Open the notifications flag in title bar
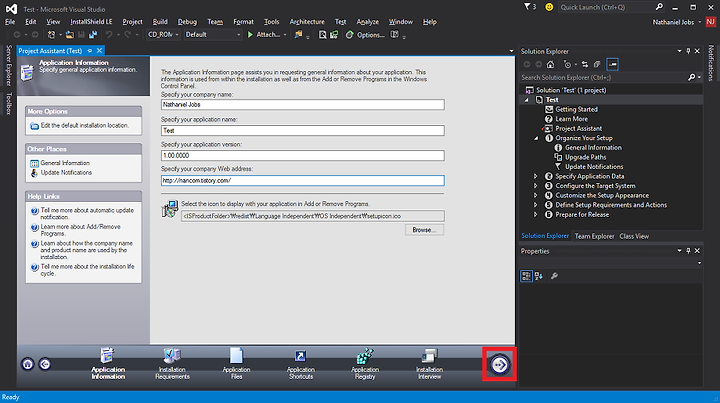 pyautogui.click(x=528, y=7)
